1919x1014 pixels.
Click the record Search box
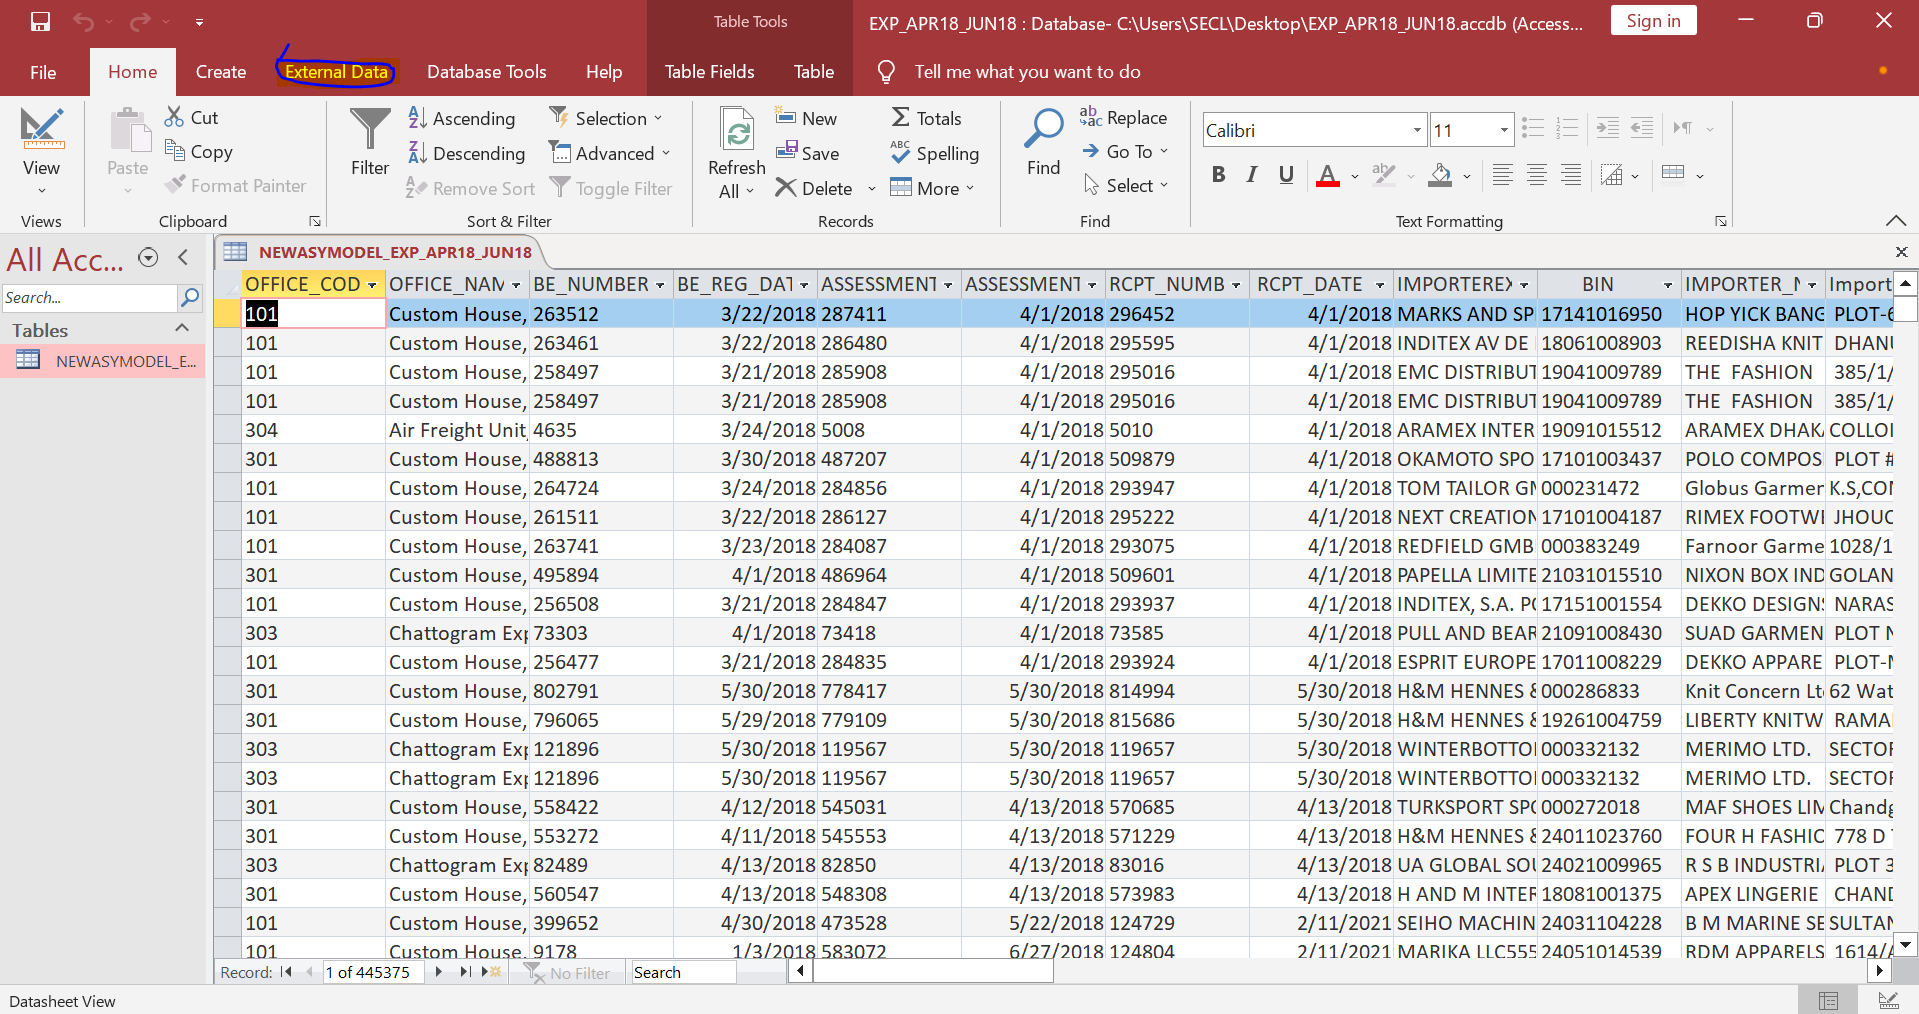(x=683, y=972)
